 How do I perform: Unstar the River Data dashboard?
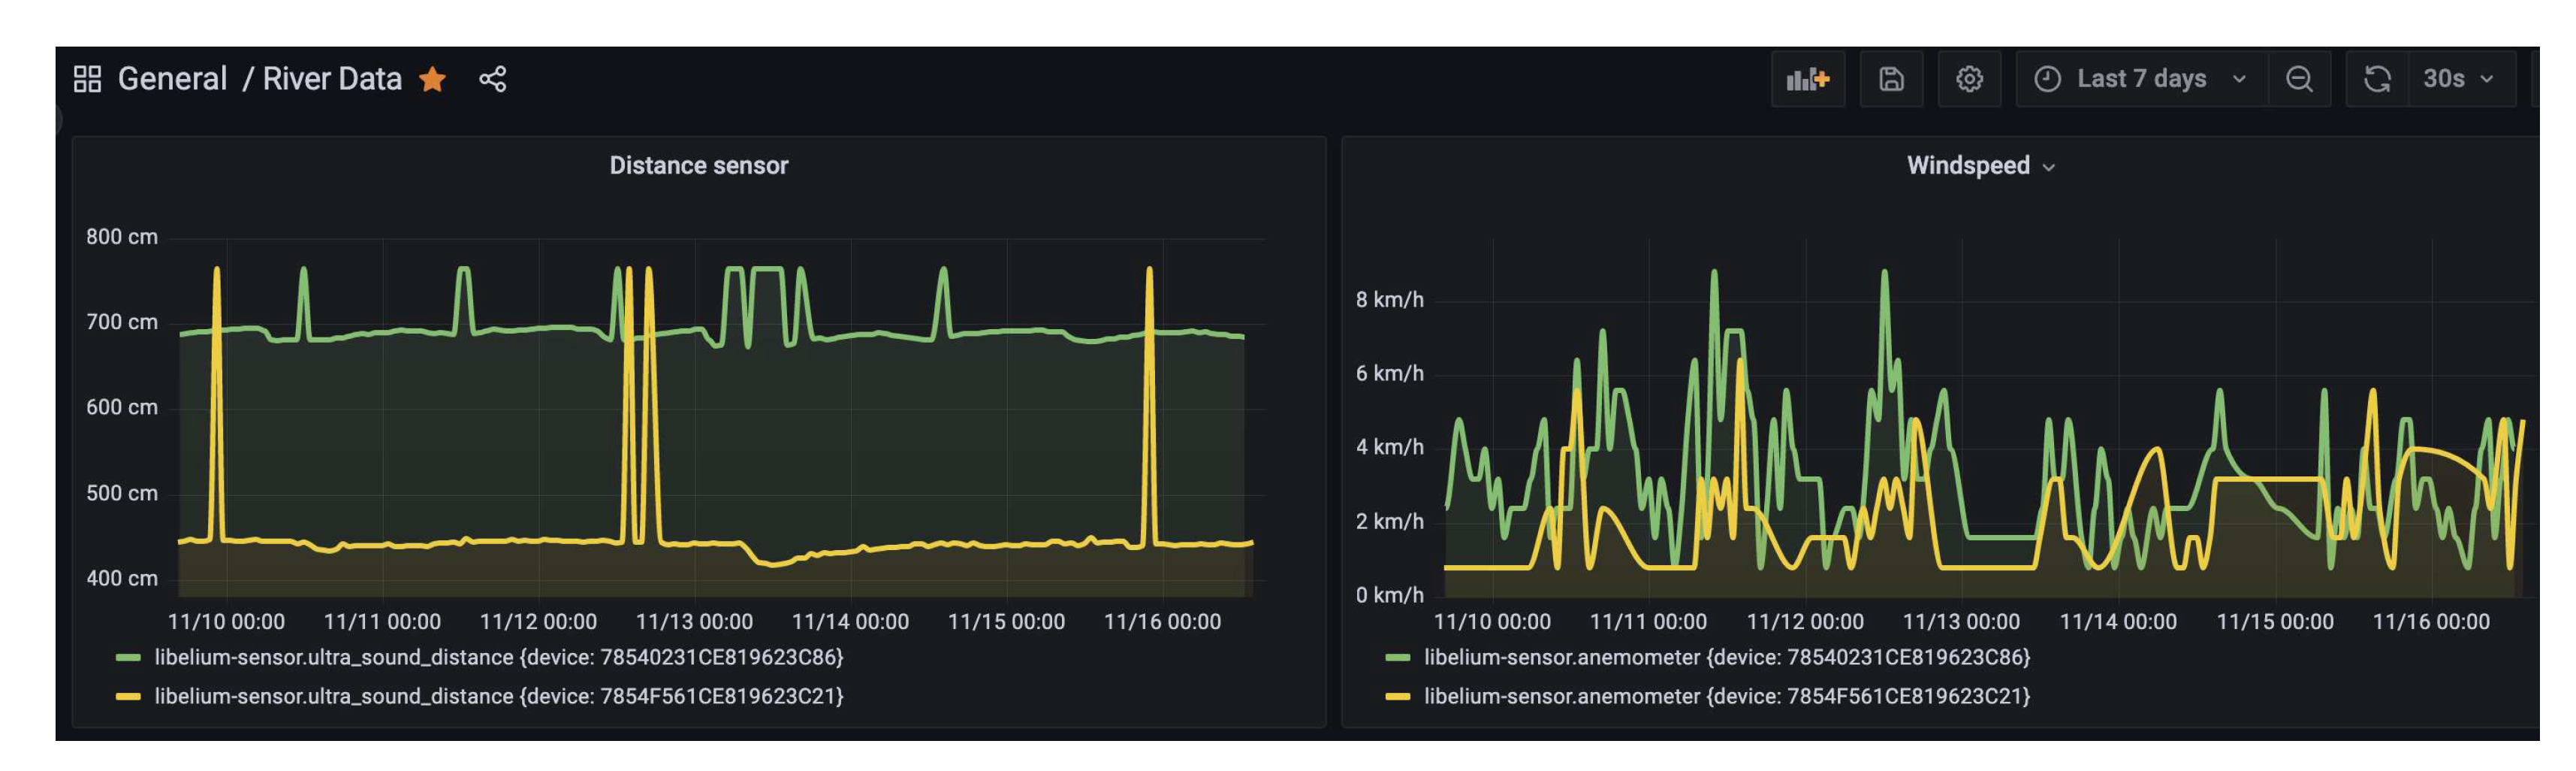coord(432,79)
